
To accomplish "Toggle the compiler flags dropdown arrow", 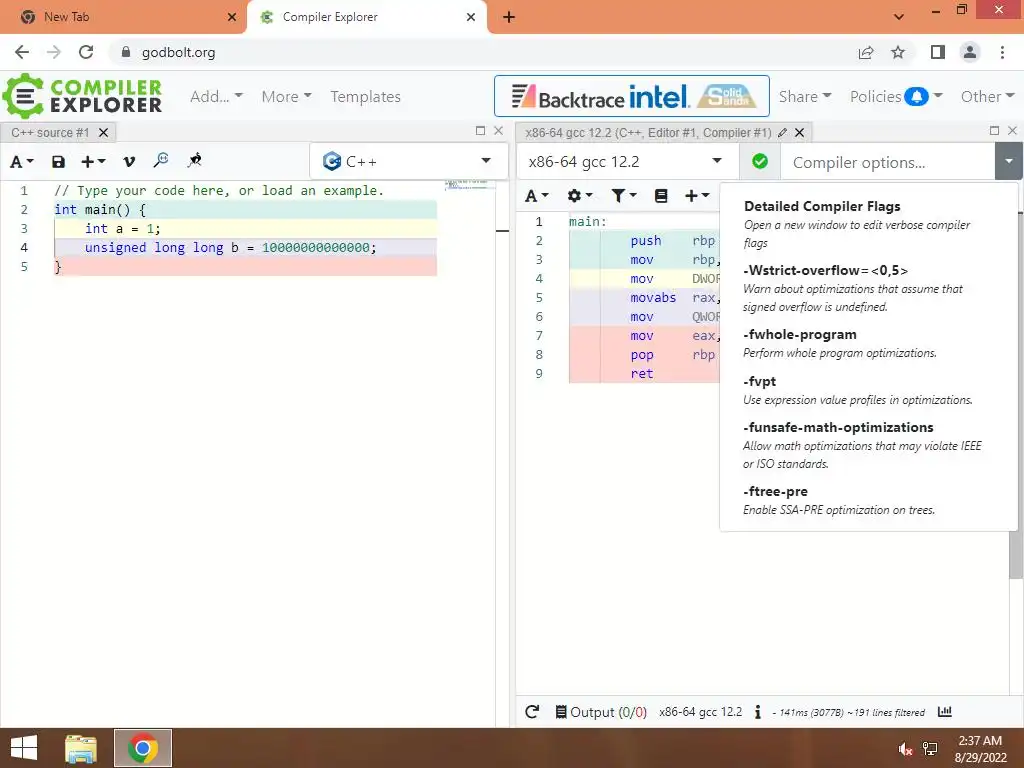I will coord(1009,161).
